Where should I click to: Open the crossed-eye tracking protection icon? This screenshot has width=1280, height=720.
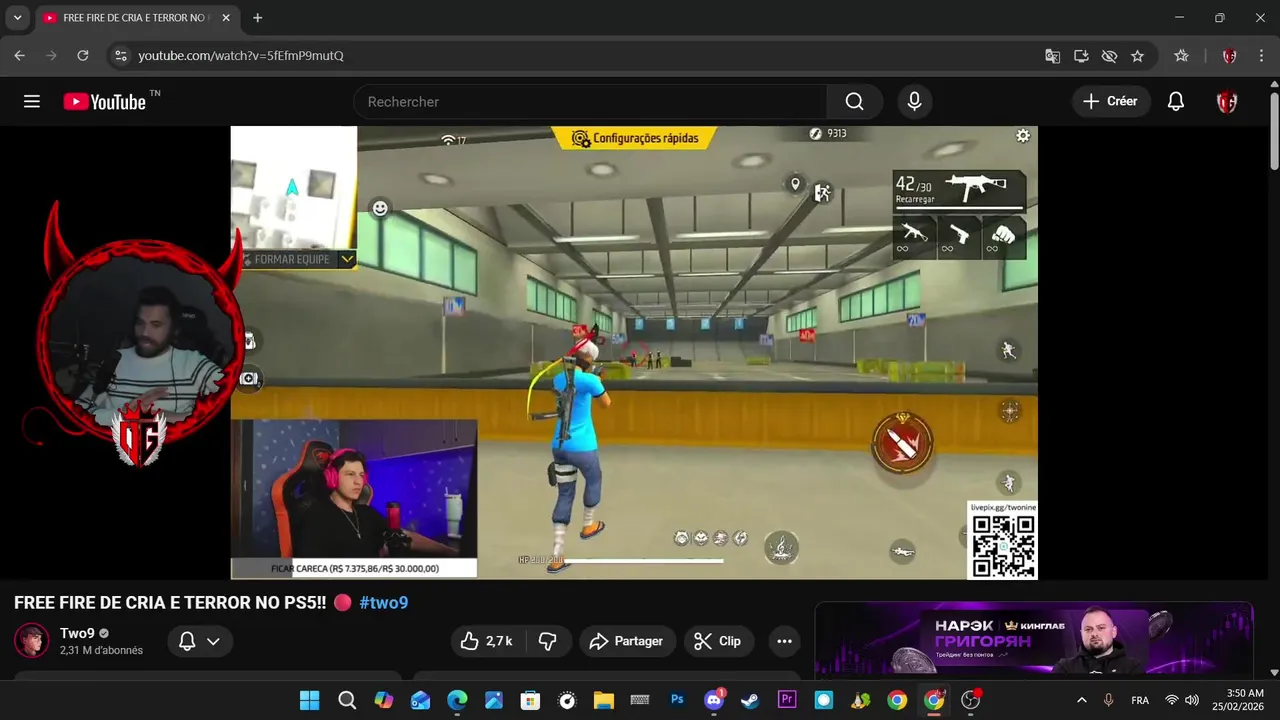click(x=1109, y=56)
